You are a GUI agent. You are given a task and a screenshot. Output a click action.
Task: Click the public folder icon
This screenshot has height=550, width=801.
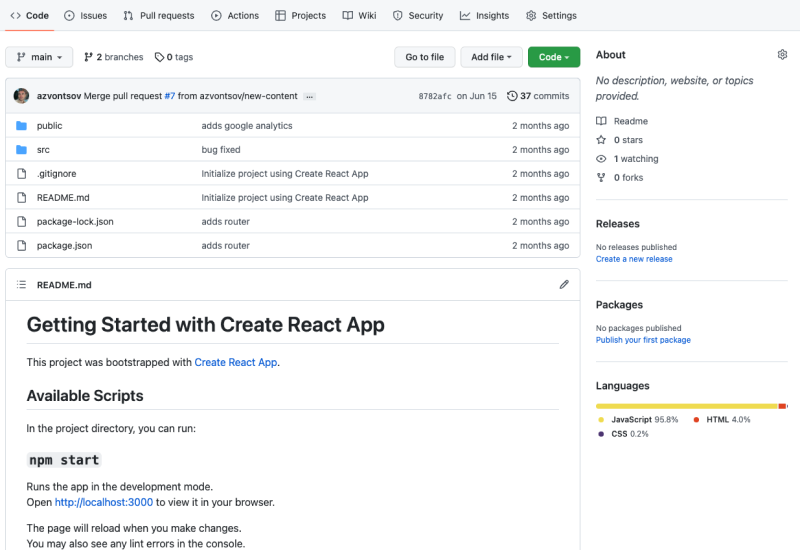pos(21,126)
